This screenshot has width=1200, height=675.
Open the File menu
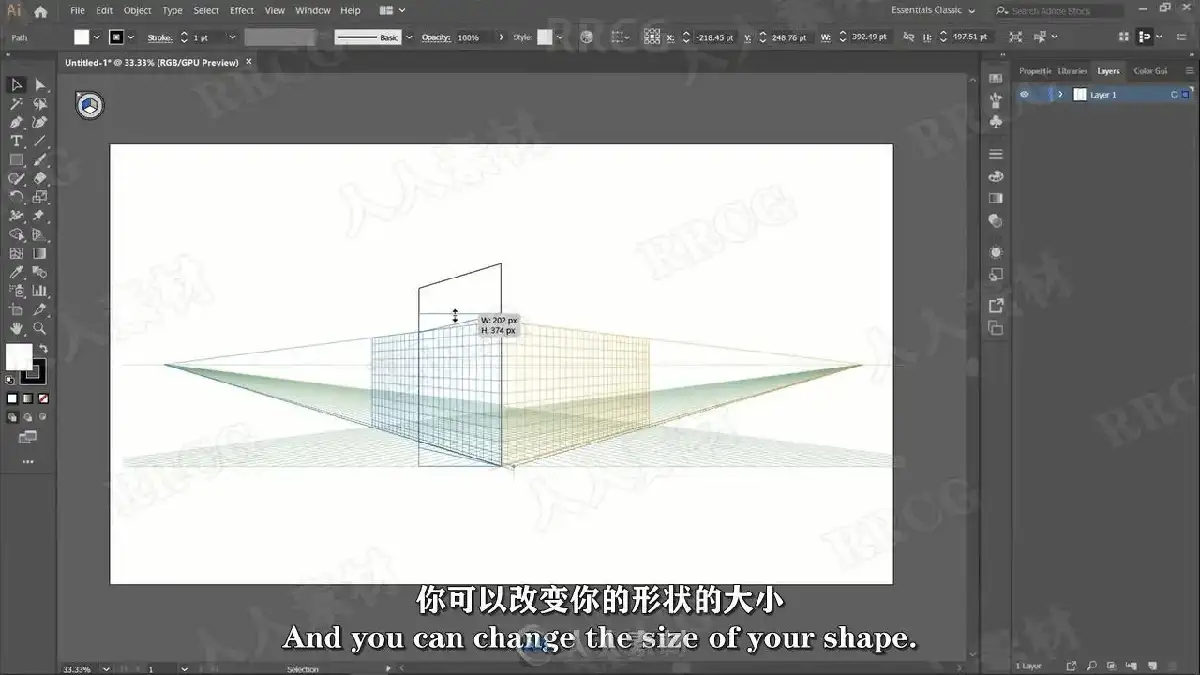[x=77, y=10]
